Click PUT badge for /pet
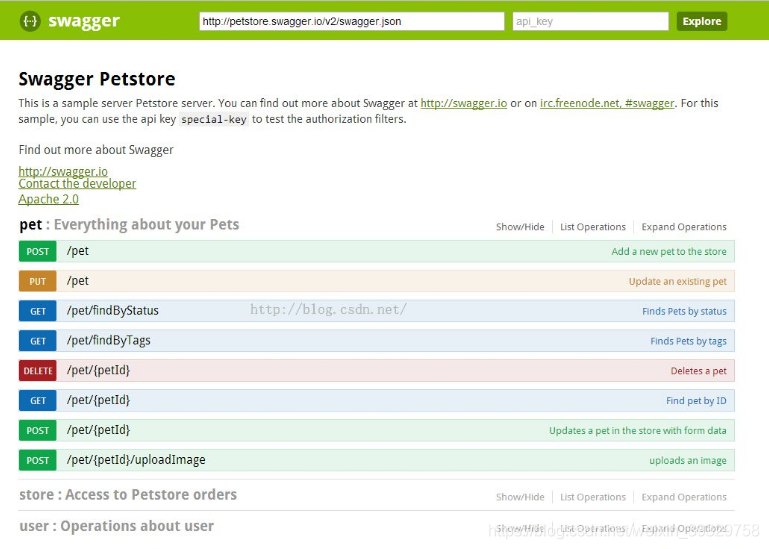The height and width of the screenshot is (549, 769). pyautogui.click(x=38, y=281)
